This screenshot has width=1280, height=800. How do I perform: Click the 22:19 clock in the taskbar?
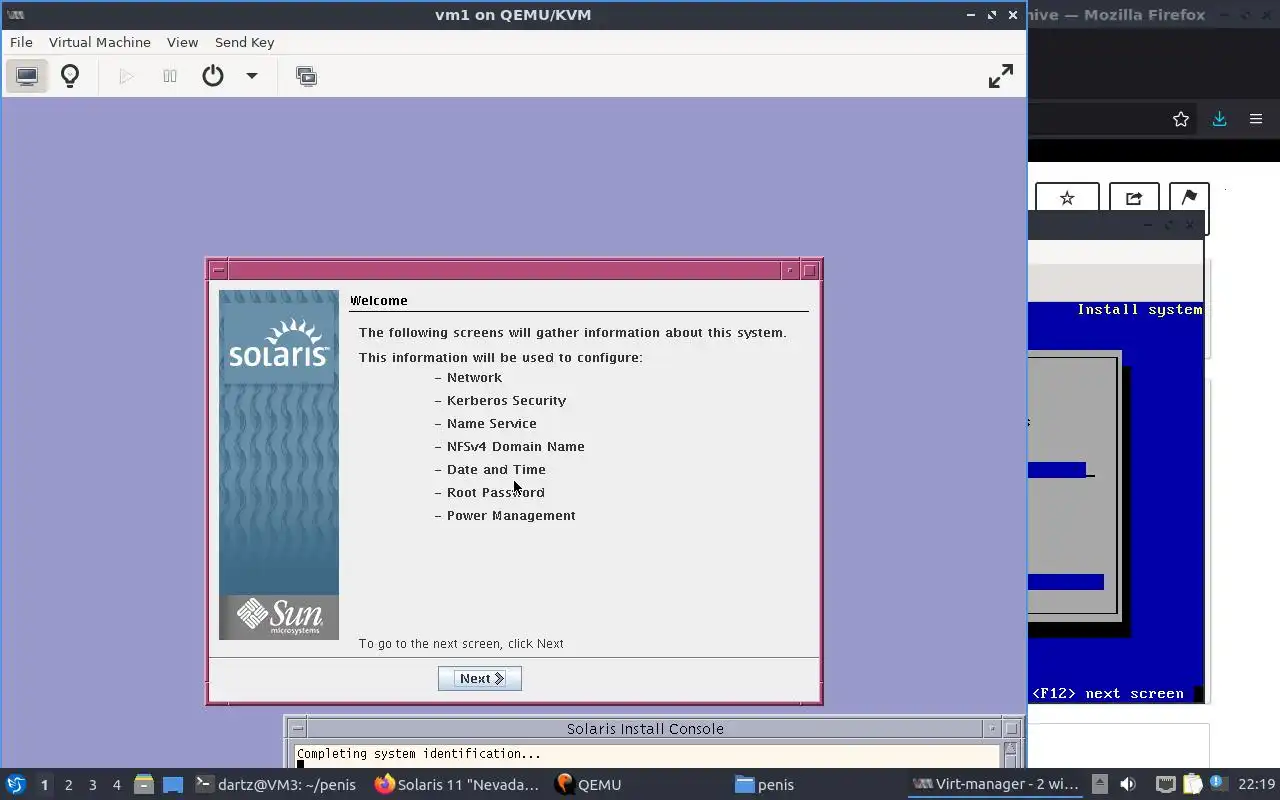click(1256, 784)
